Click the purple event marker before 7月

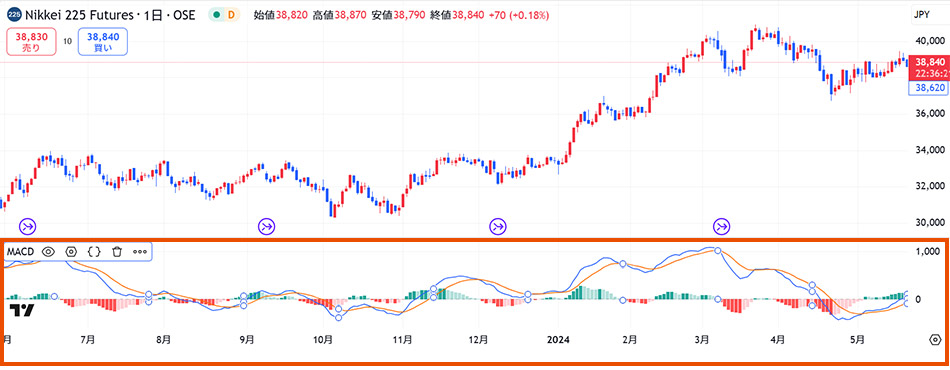(x=28, y=226)
